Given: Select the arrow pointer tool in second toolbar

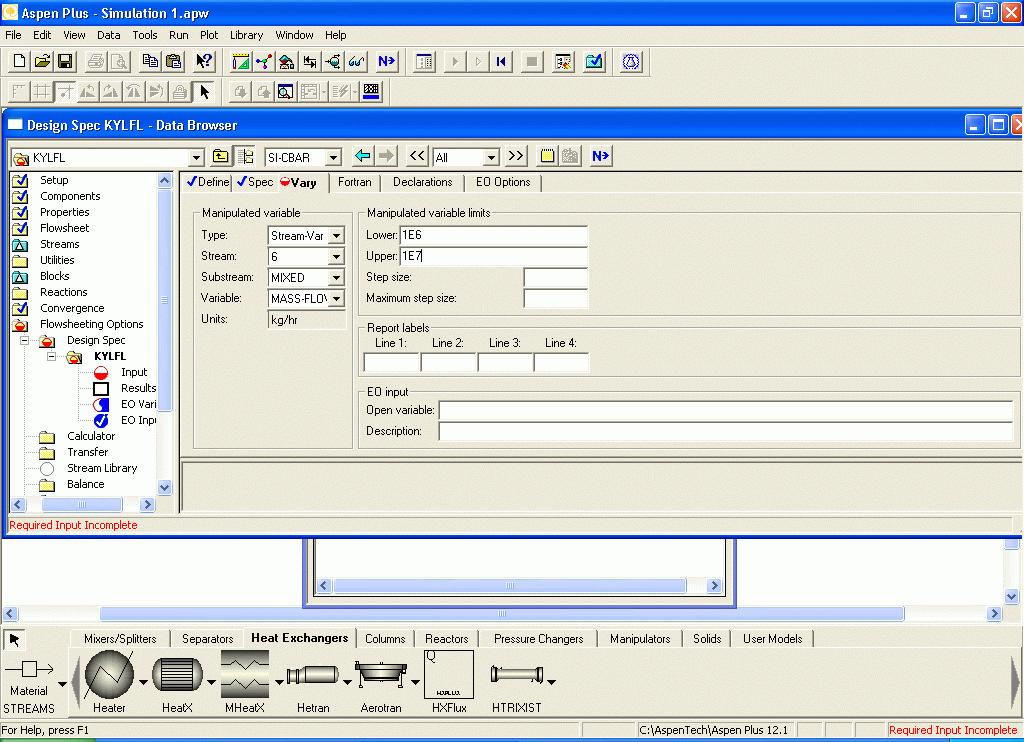Looking at the screenshot, I should [204, 91].
